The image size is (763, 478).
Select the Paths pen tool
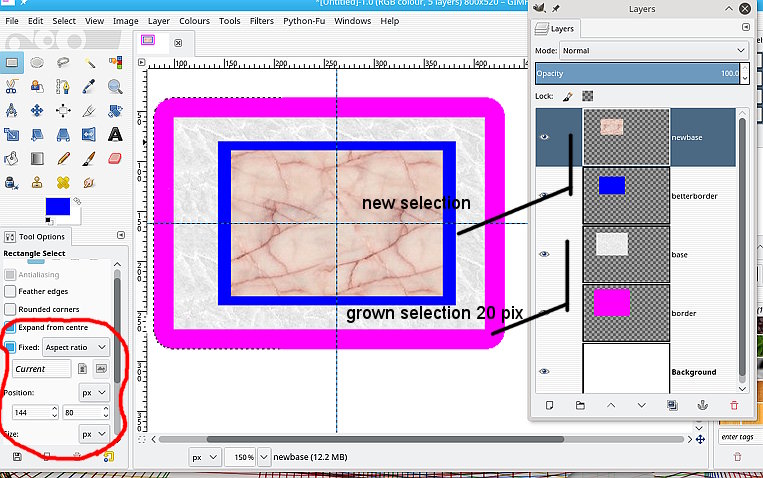pos(63,87)
